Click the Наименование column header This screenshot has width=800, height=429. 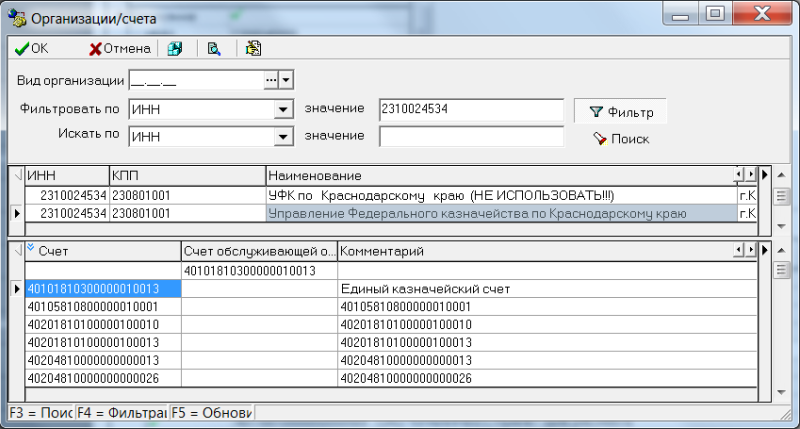click(x=500, y=175)
